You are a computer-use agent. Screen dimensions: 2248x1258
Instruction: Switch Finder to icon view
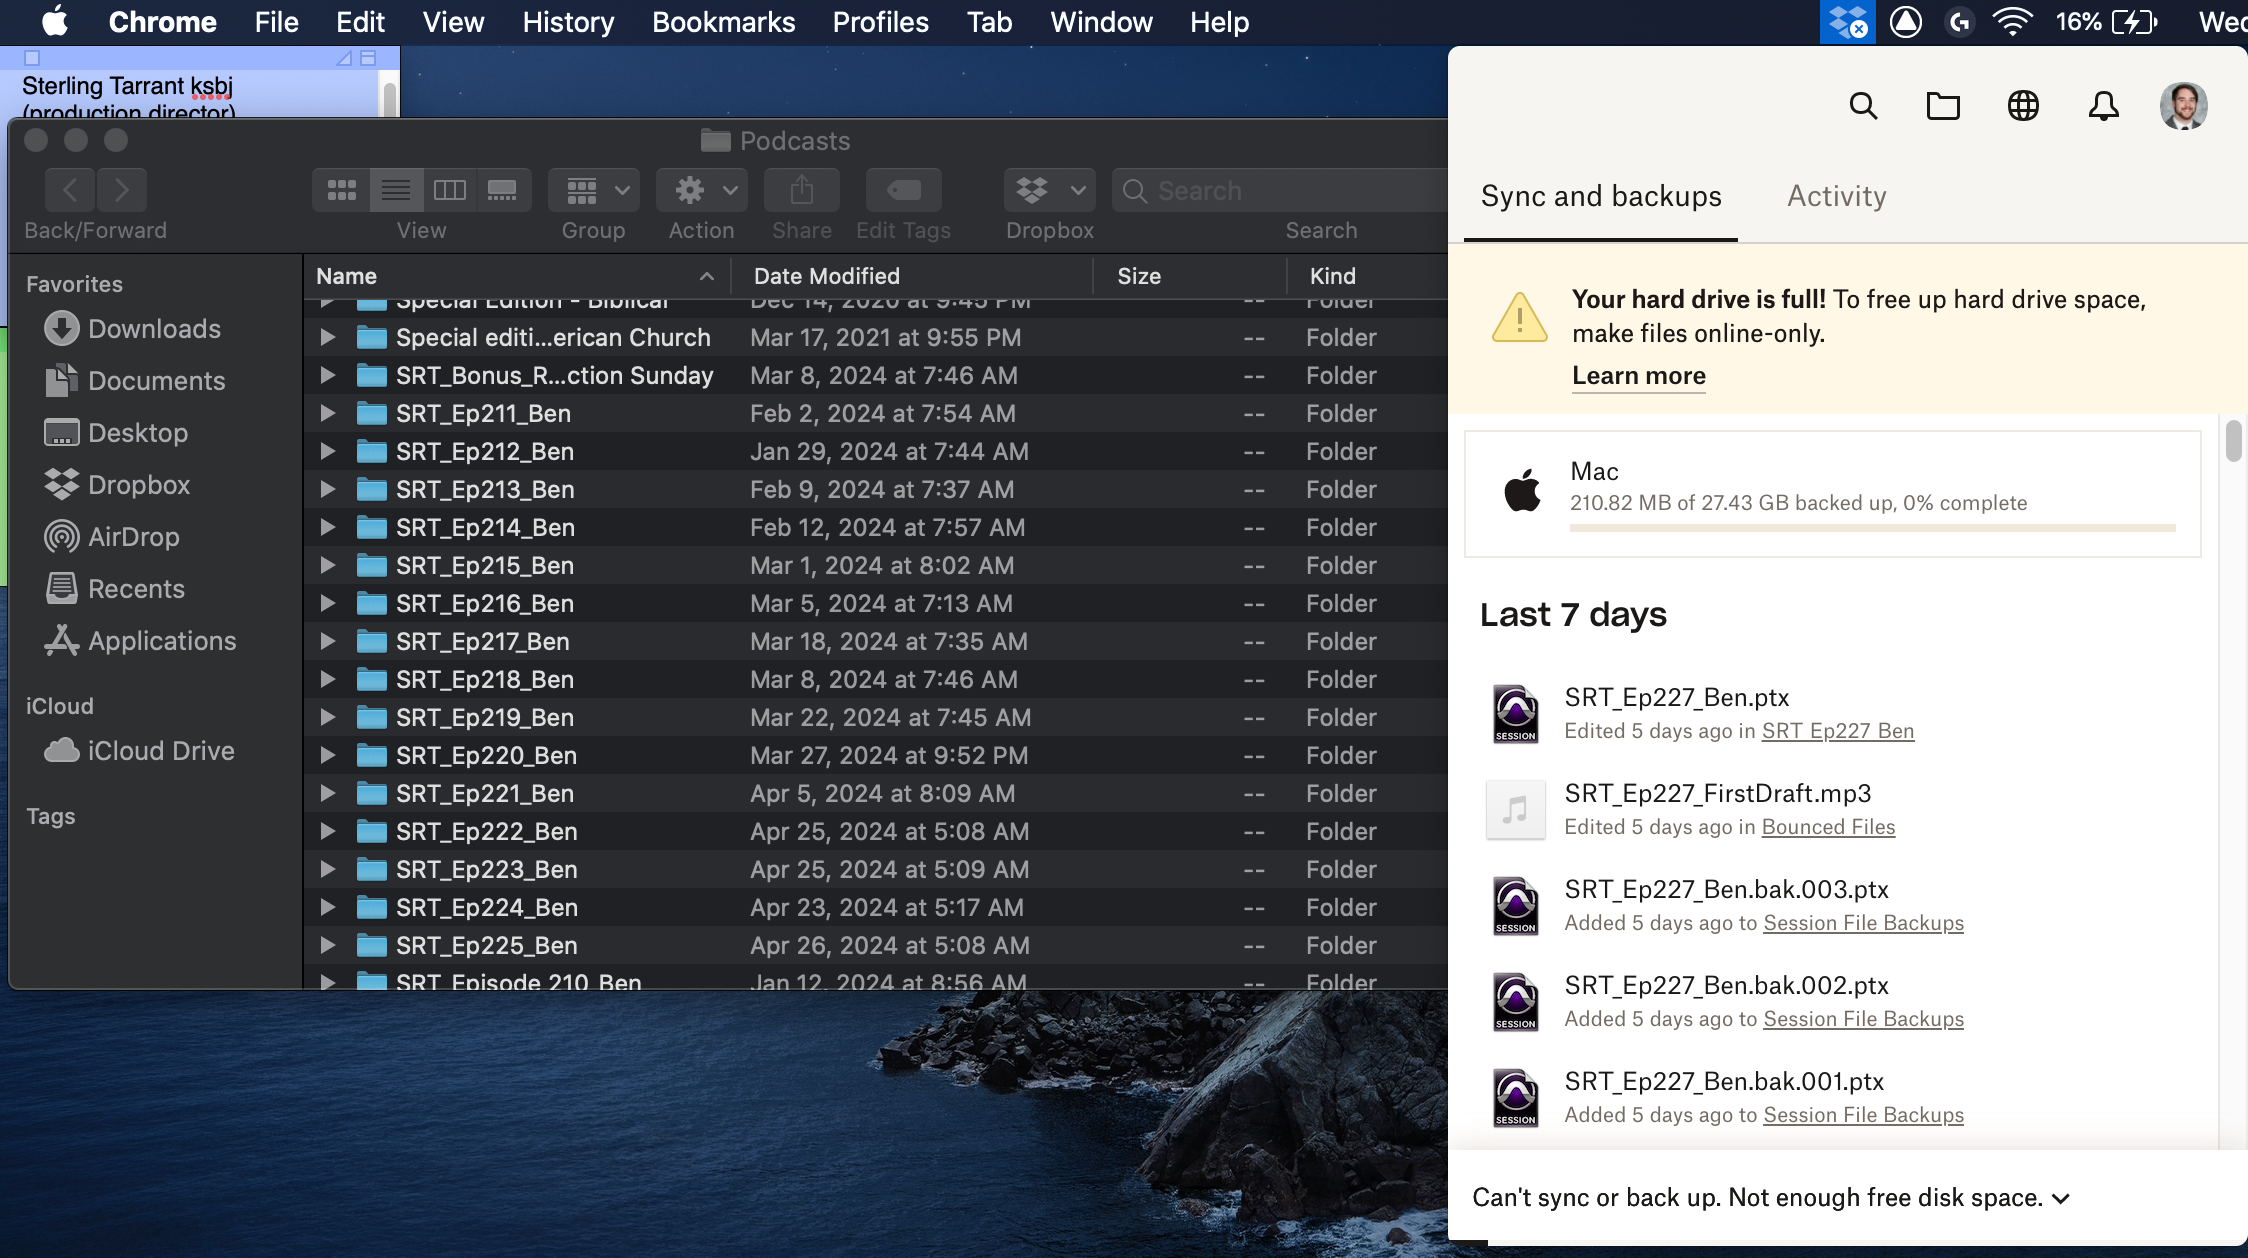pos(342,190)
